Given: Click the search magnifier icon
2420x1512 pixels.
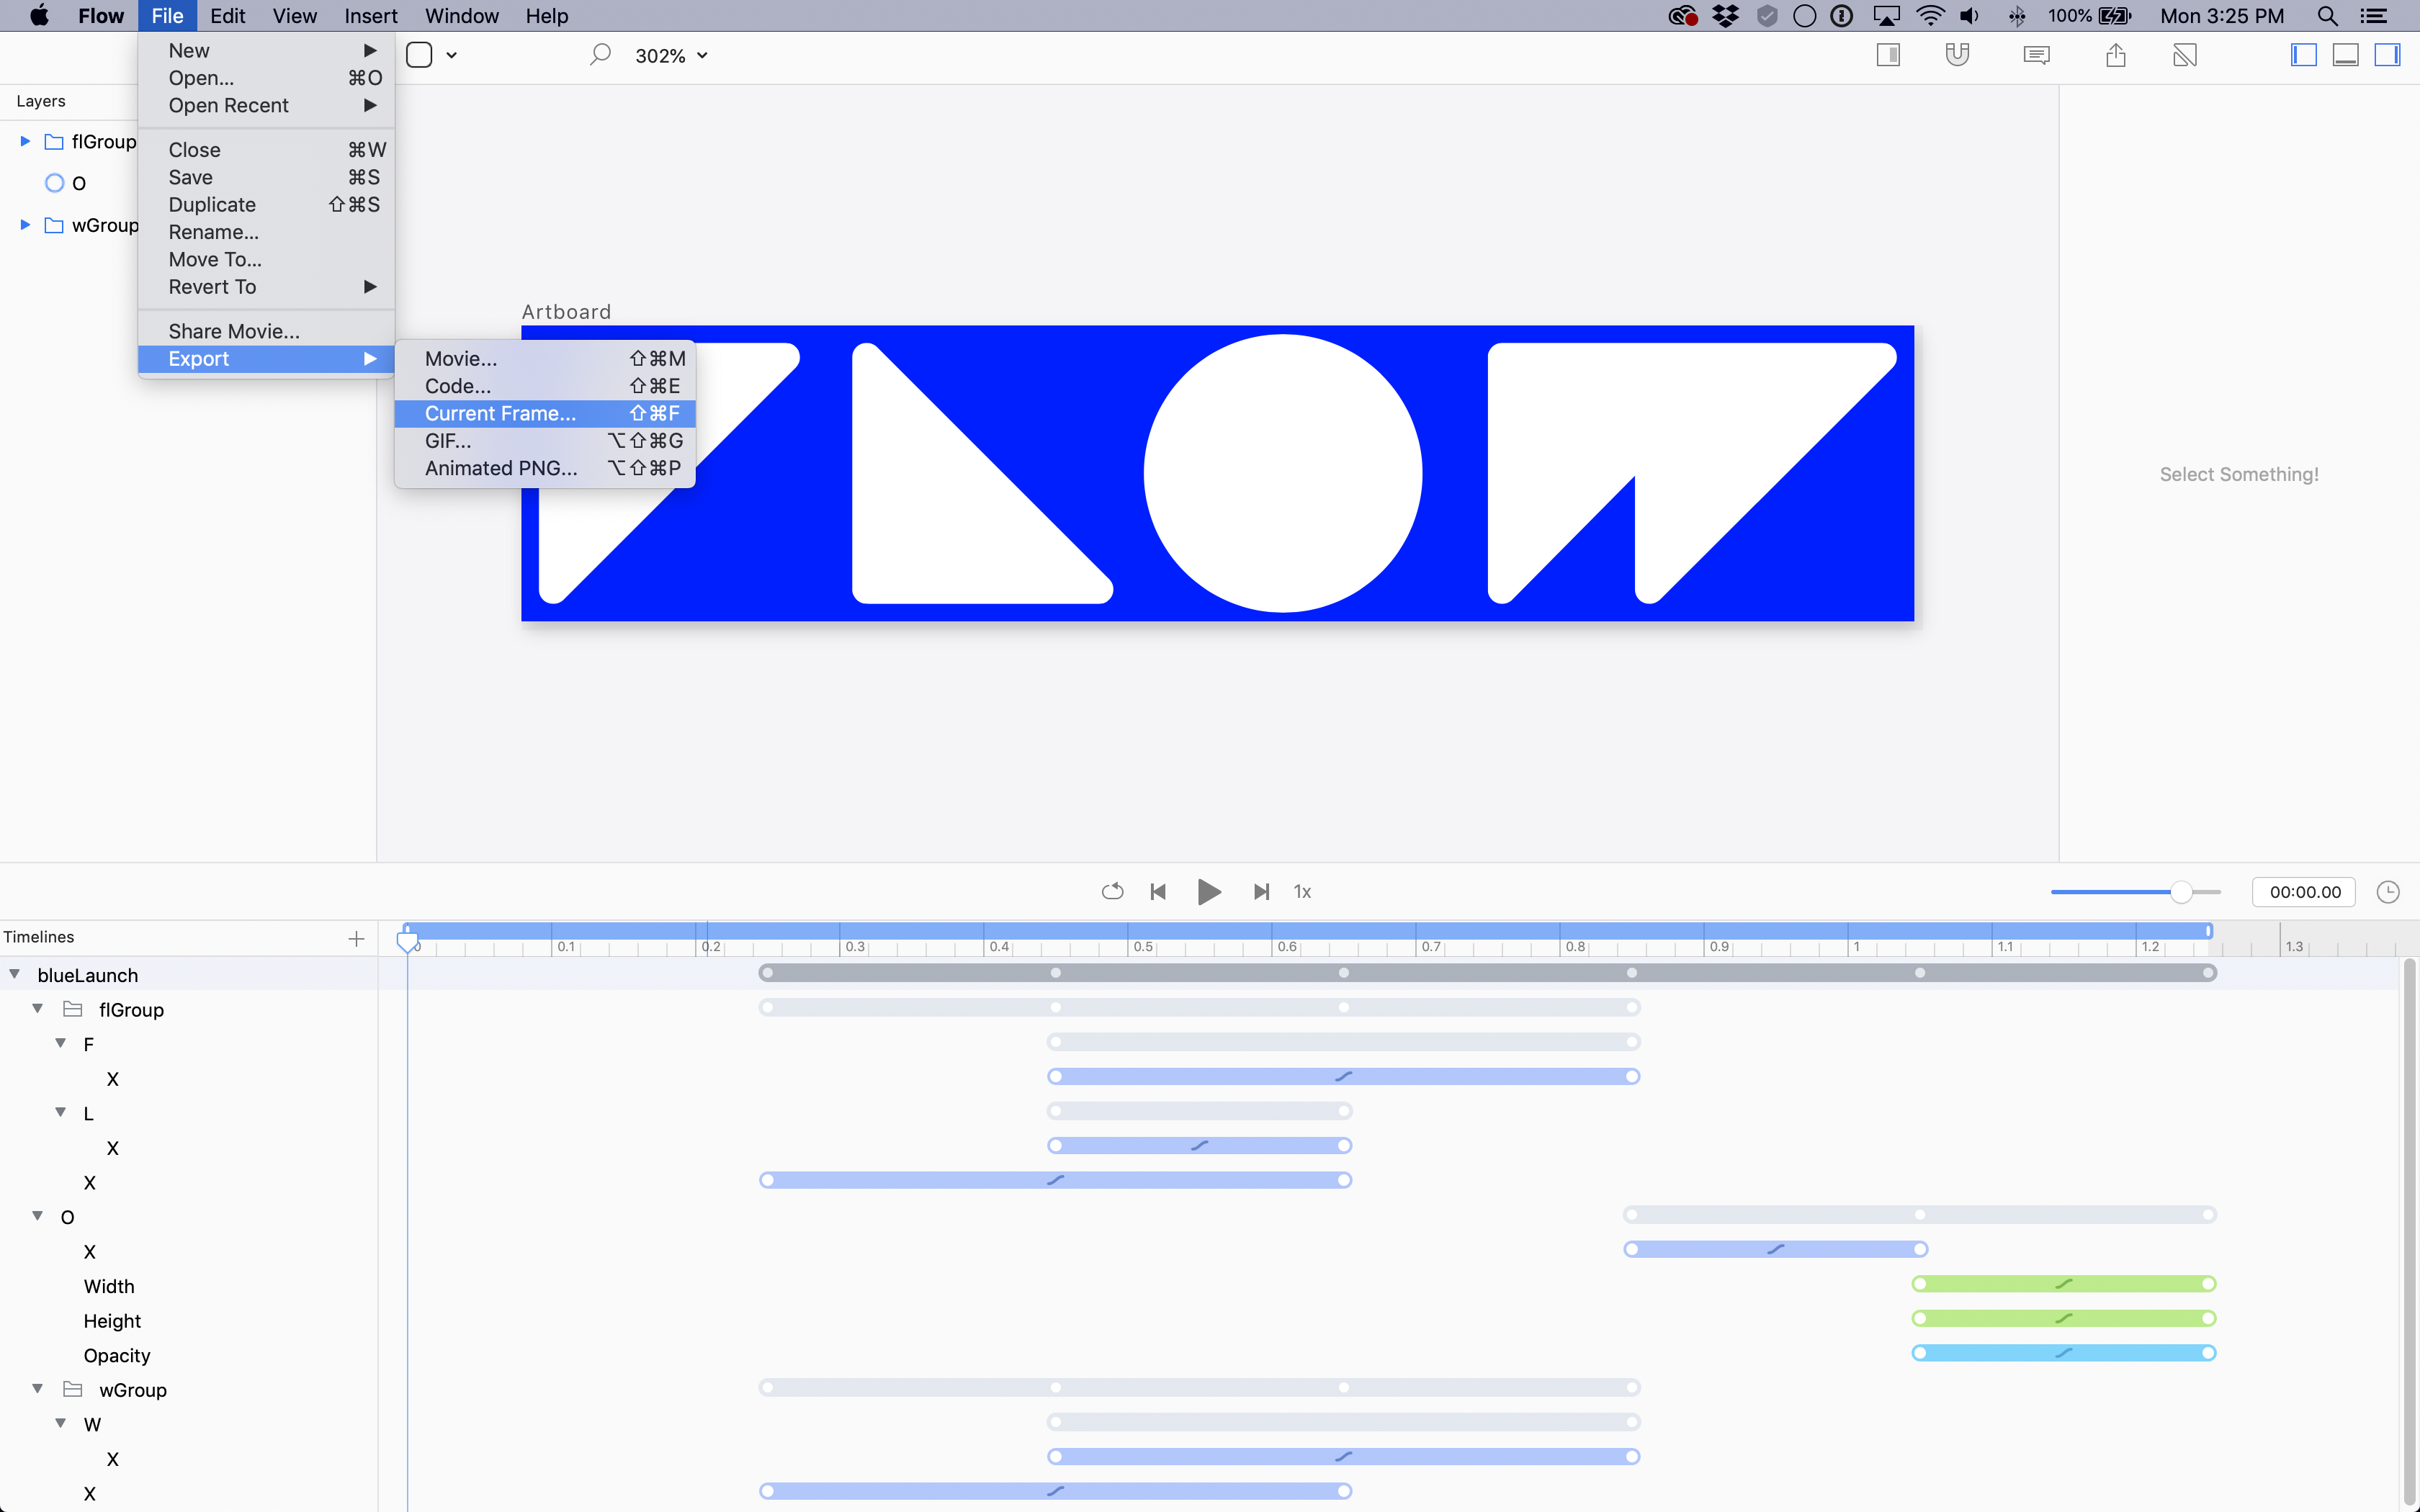Looking at the screenshot, I should point(601,55).
